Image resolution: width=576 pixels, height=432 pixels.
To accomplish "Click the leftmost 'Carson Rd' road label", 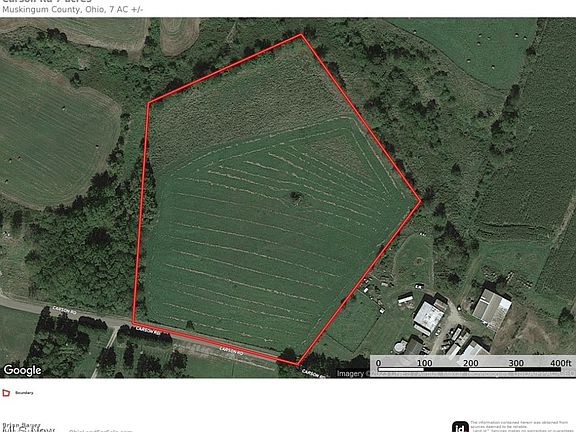I will pos(64,310).
